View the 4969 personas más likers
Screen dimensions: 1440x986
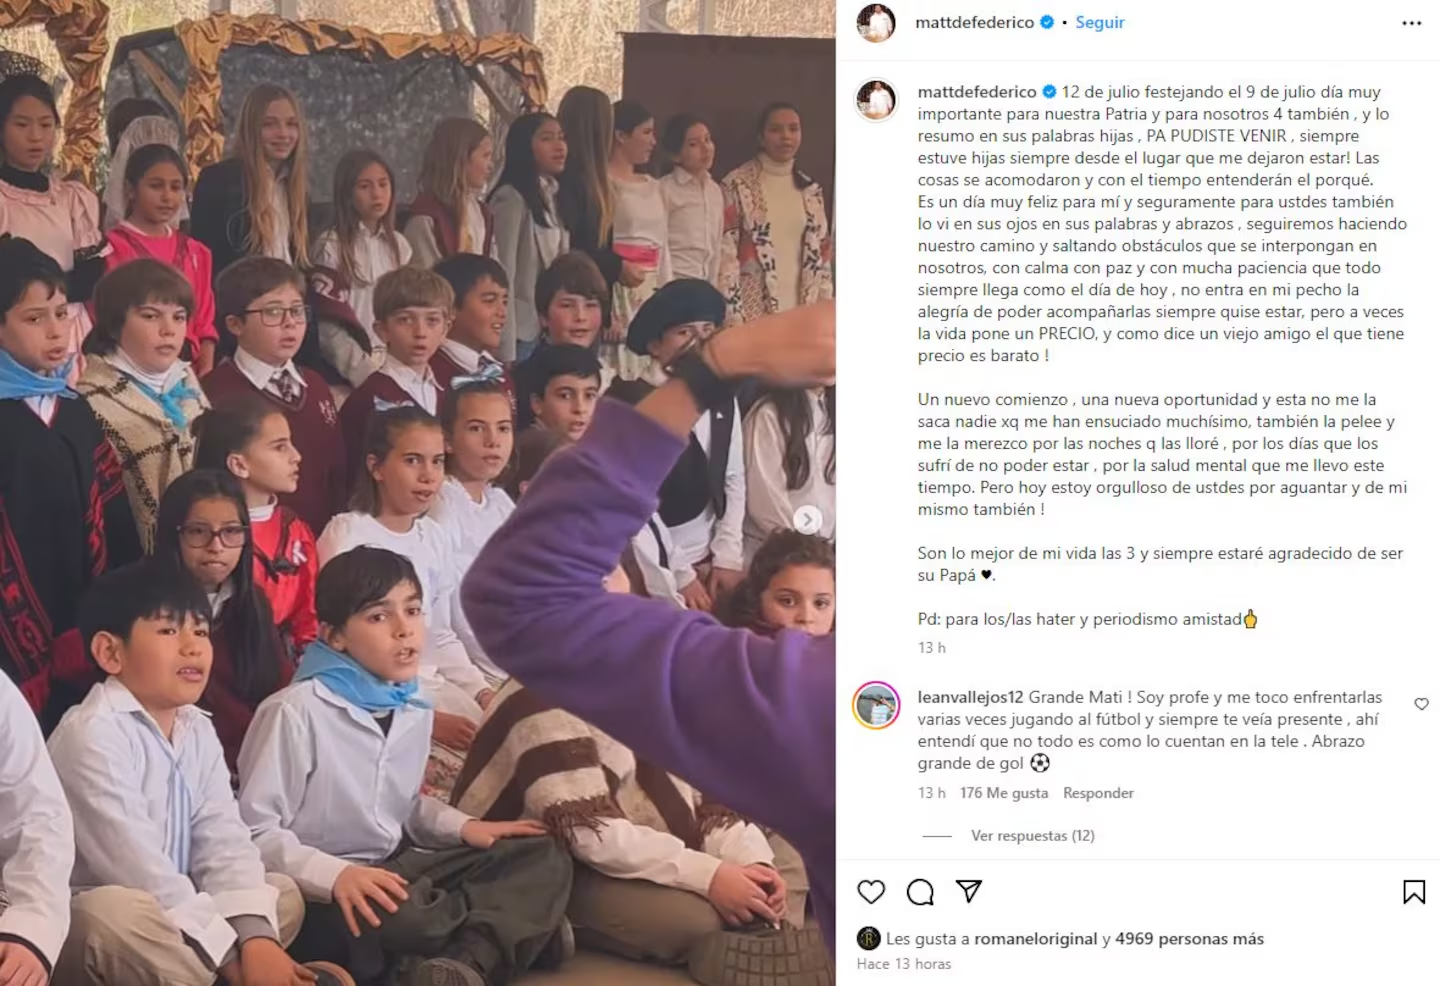pyautogui.click(x=1190, y=939)
